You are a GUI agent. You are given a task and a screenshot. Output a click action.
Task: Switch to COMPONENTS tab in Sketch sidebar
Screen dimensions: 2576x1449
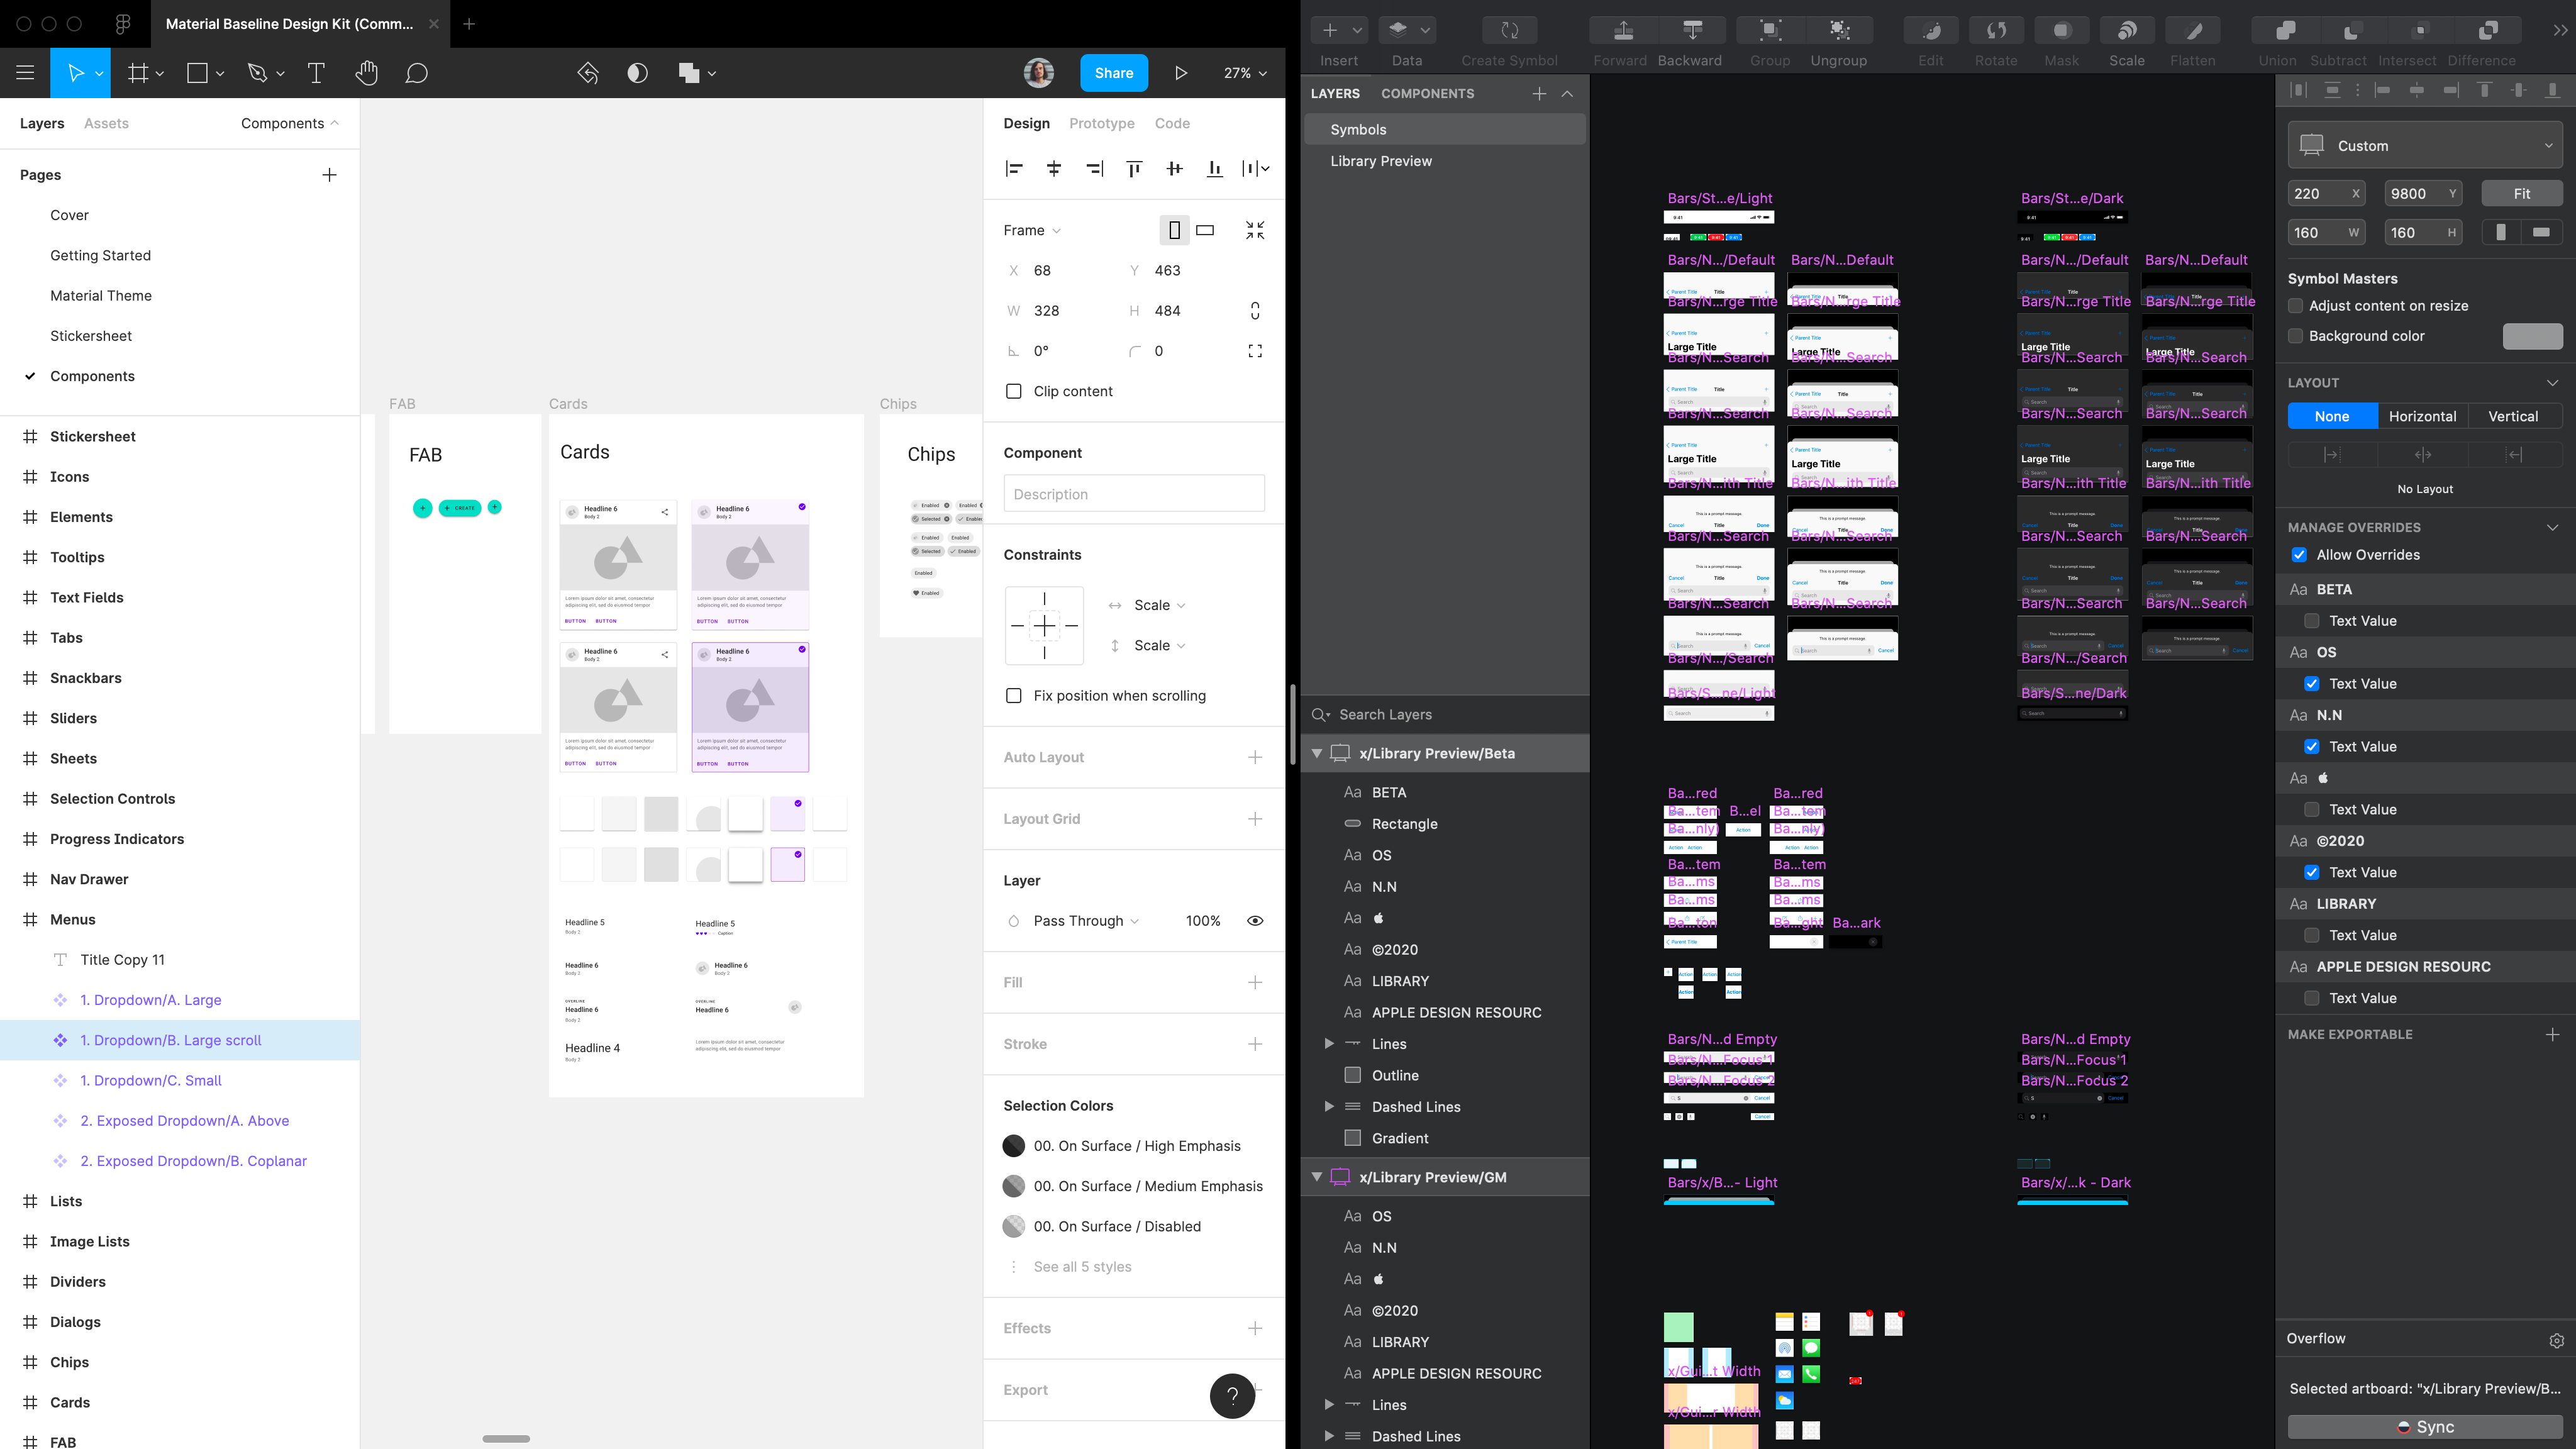click(x=1427, y=93)
